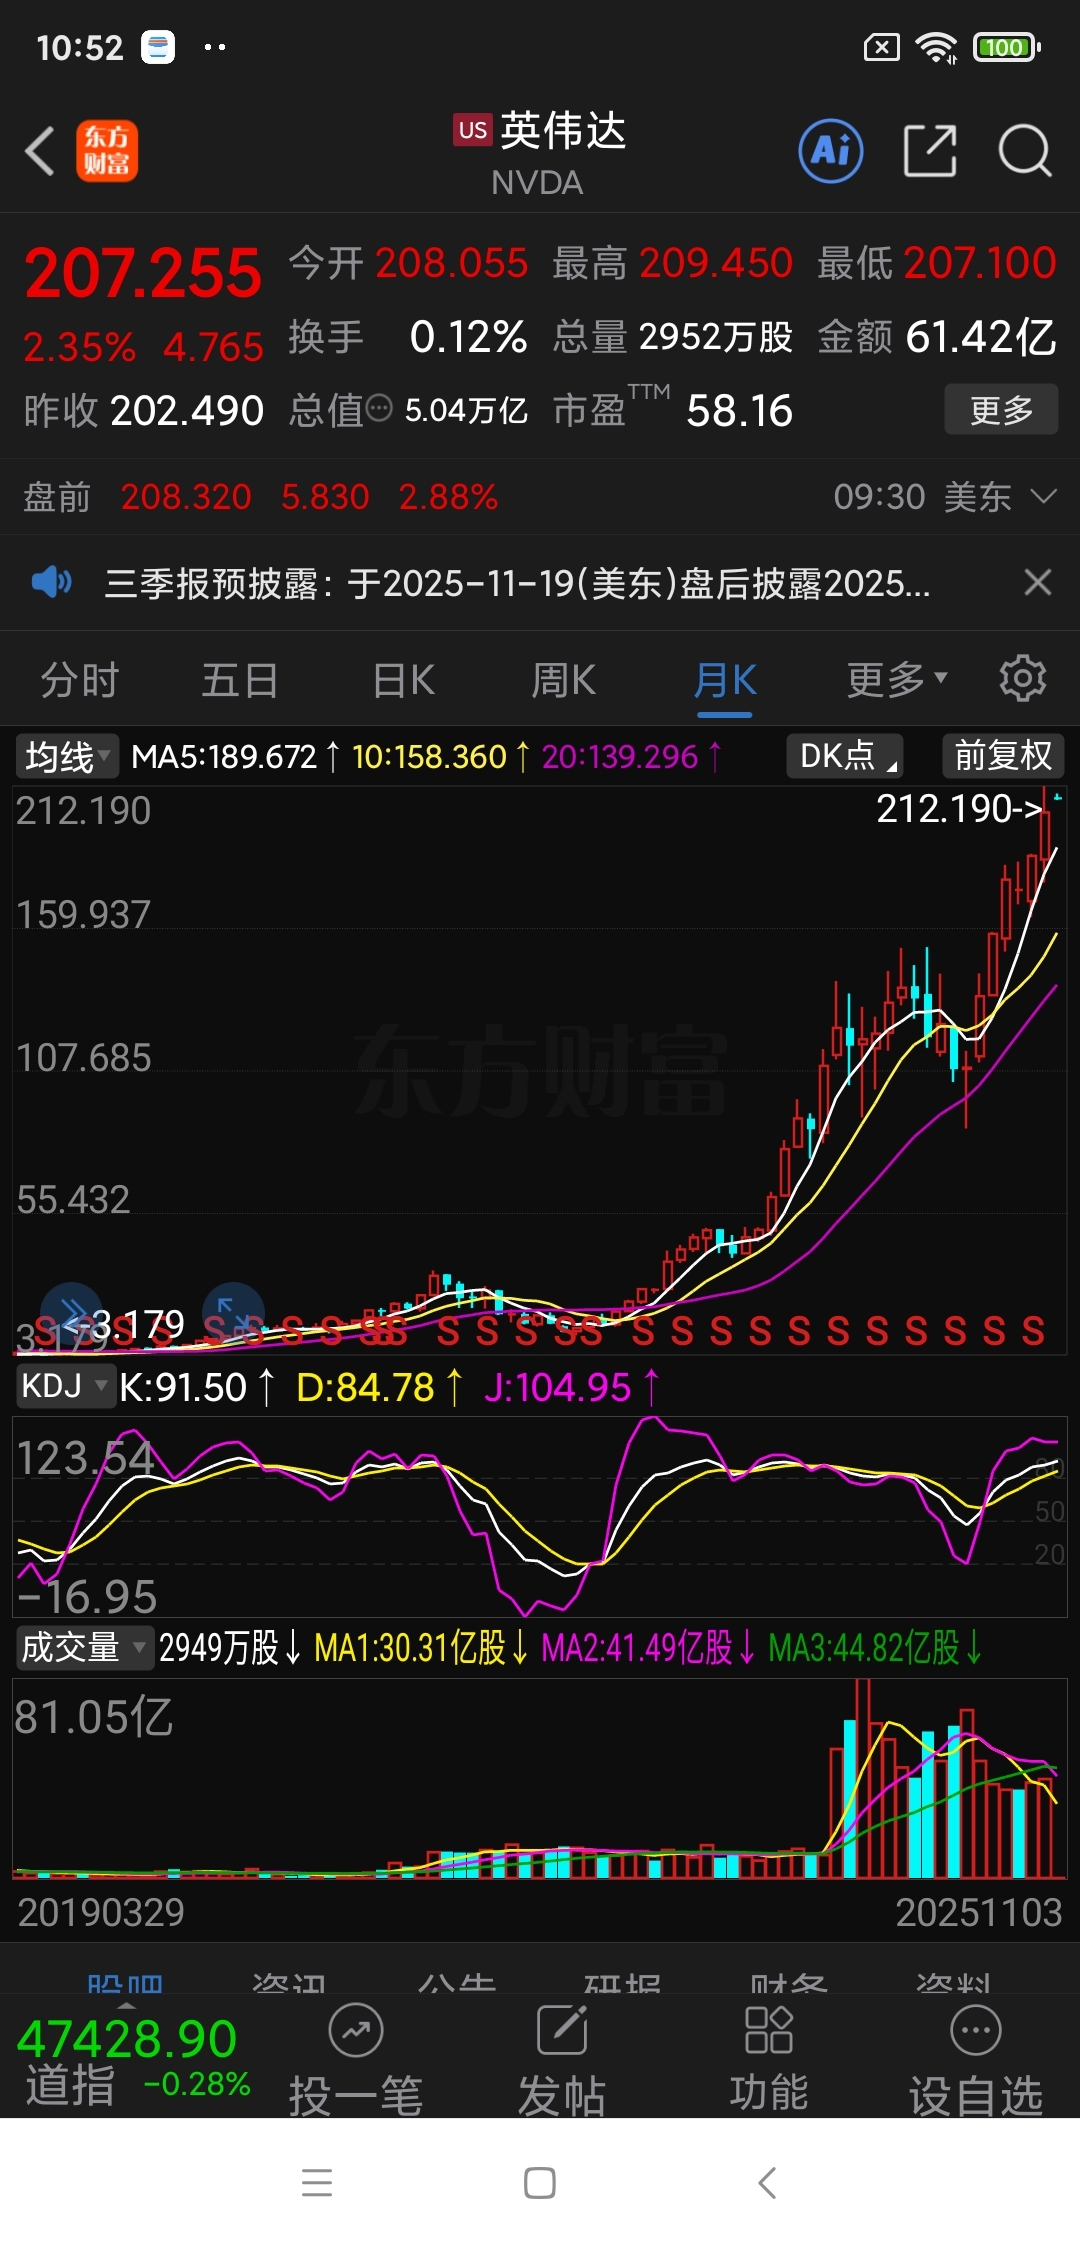
Task: Open the 均线 indicator dropdown
Action: pyautogui.click(x=67, y=756)
